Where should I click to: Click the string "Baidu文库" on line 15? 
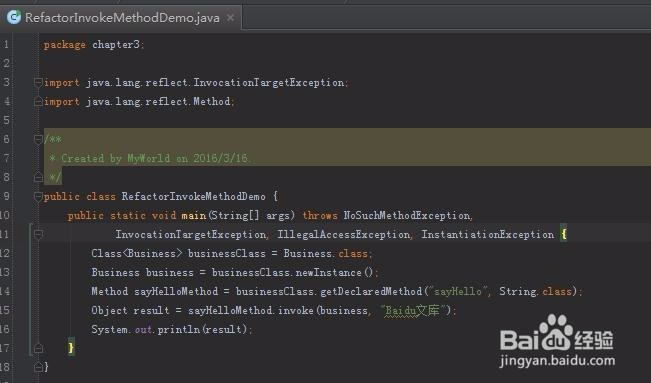[x=415, y=310]
